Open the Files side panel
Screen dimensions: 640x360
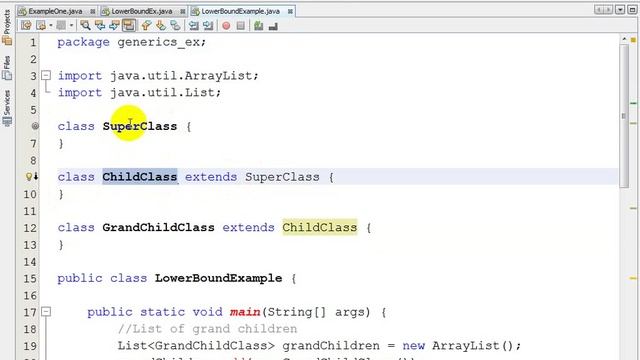point(7,68)
